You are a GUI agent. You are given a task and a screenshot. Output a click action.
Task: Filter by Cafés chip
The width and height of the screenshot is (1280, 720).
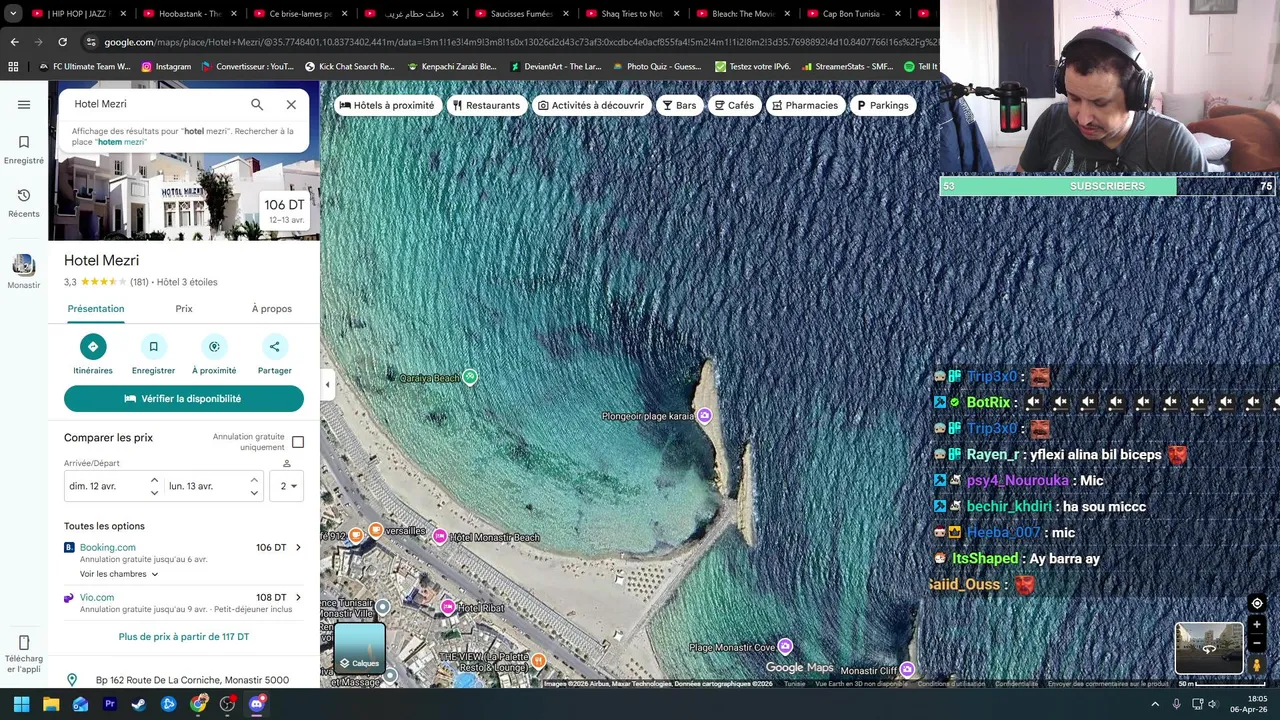(x=734, y=105)
